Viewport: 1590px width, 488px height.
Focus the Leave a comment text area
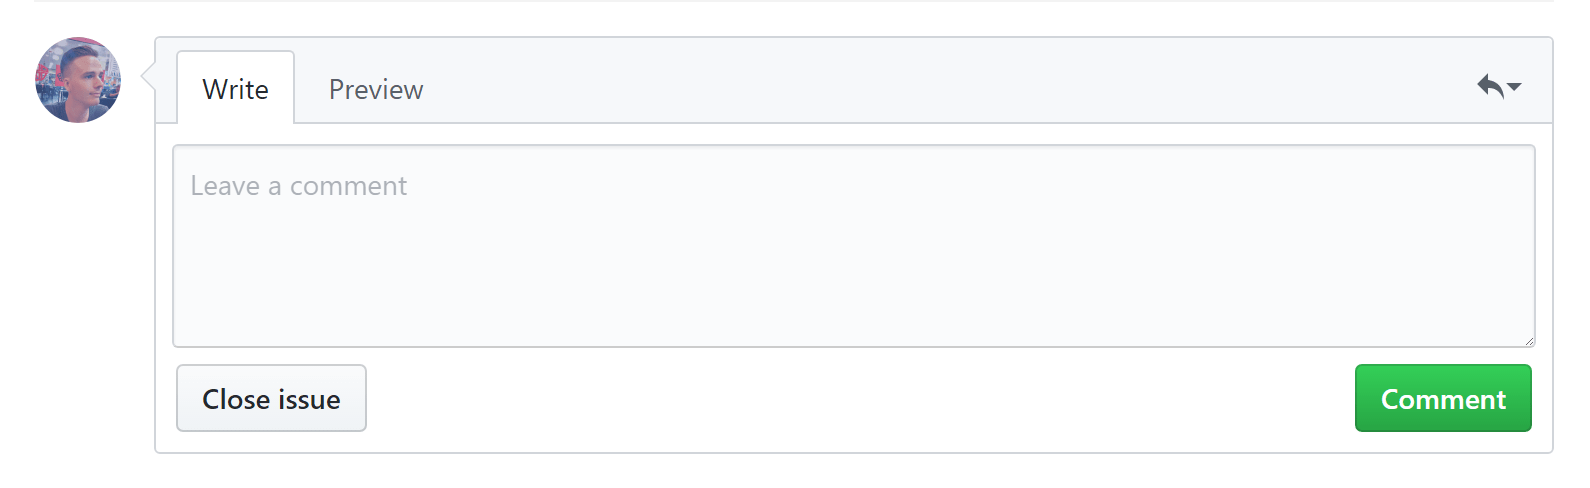tap(853, 246)
